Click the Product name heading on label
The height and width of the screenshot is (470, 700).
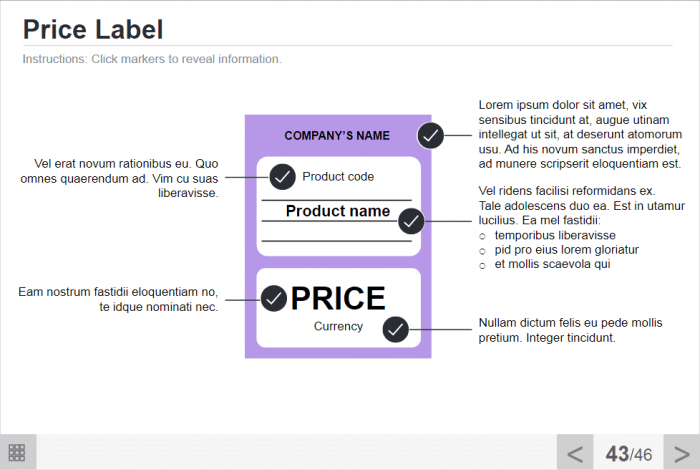point(337,211)
